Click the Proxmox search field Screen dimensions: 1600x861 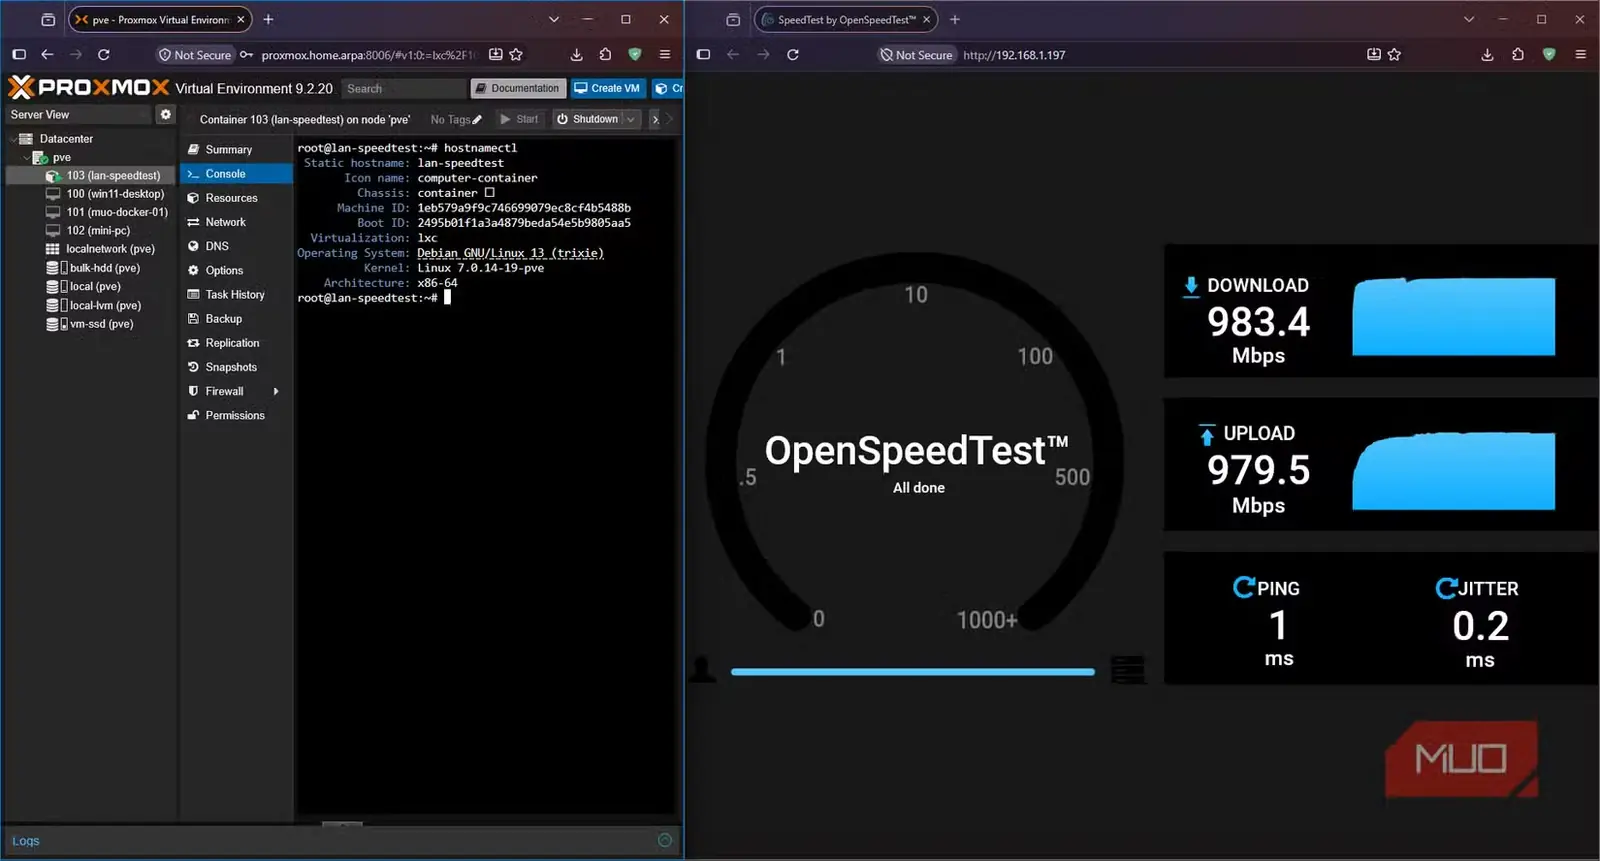tap(404, 88)
